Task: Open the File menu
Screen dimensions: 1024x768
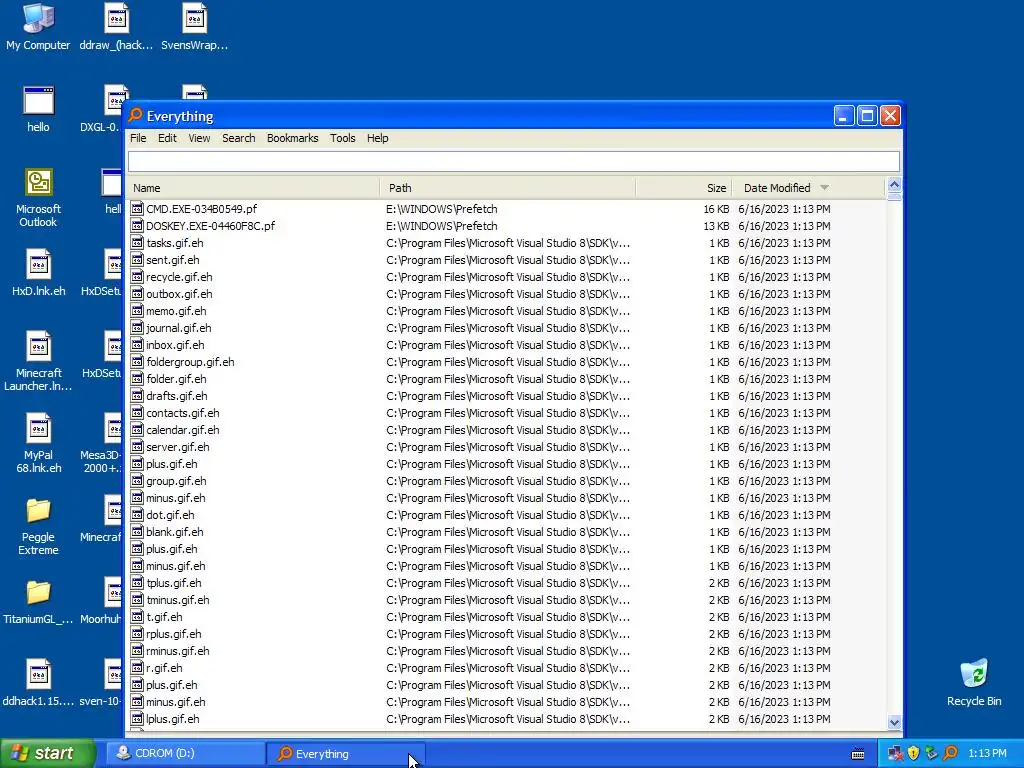Action: [138, 138]
